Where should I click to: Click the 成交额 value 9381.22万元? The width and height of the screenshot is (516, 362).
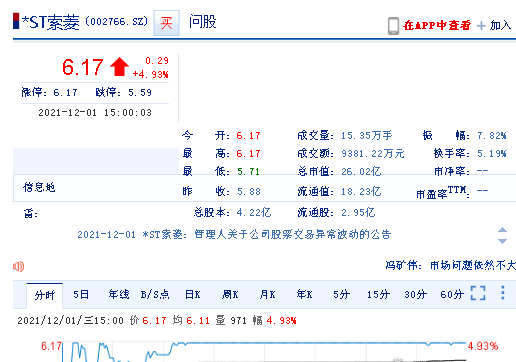click(x=373, y=154)
